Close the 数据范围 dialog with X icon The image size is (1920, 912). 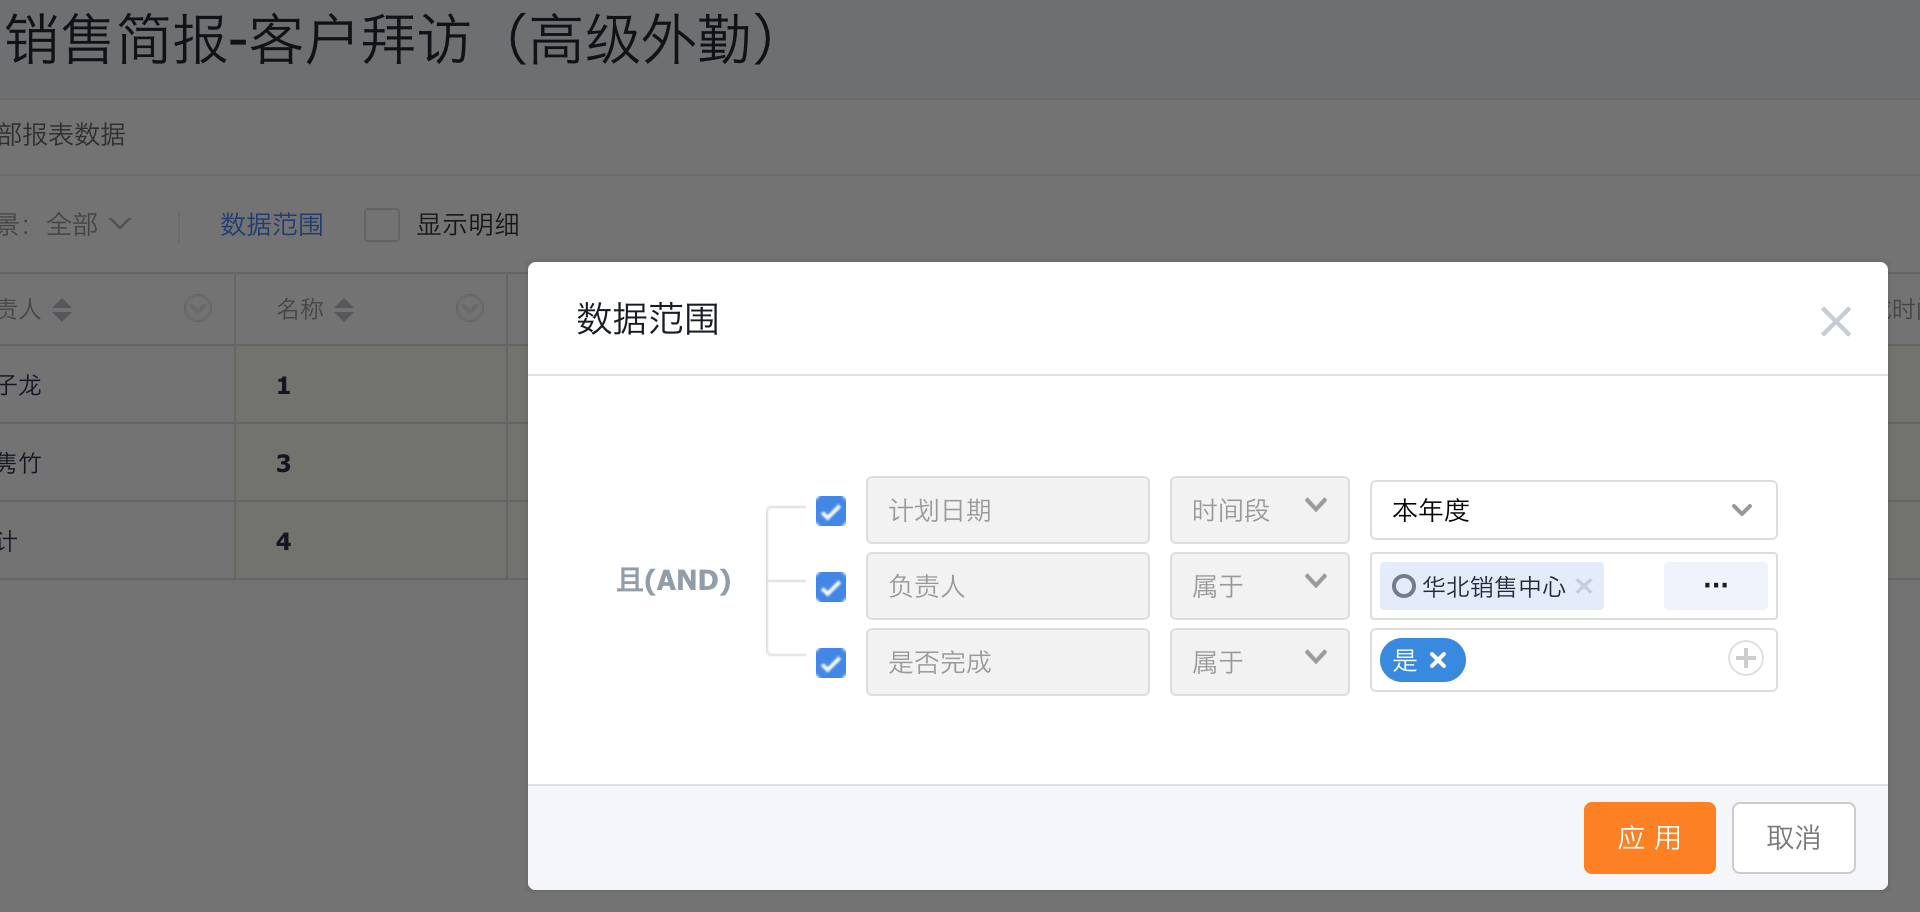(1835, 321)
